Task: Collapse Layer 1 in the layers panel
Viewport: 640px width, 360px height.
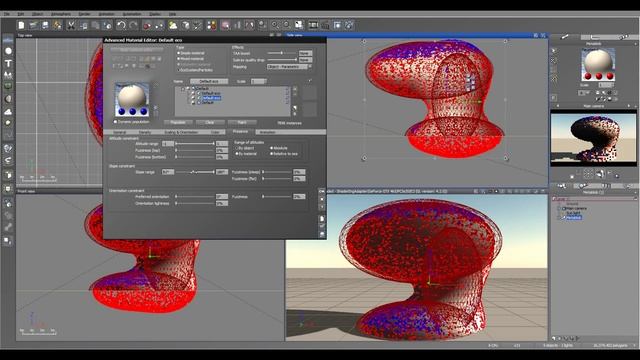Action: 554,199
